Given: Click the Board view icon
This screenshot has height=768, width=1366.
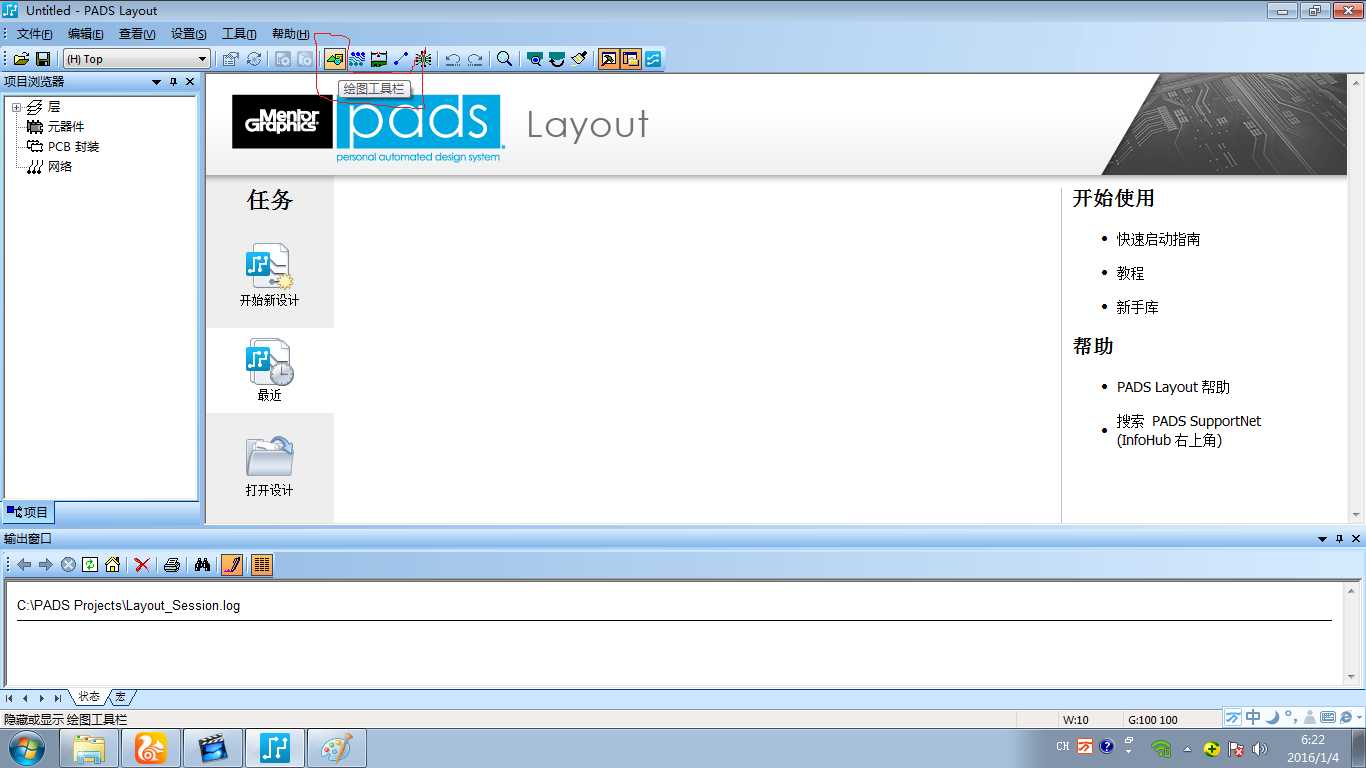Looking at the screenshot, I should (x=535, y=59).
